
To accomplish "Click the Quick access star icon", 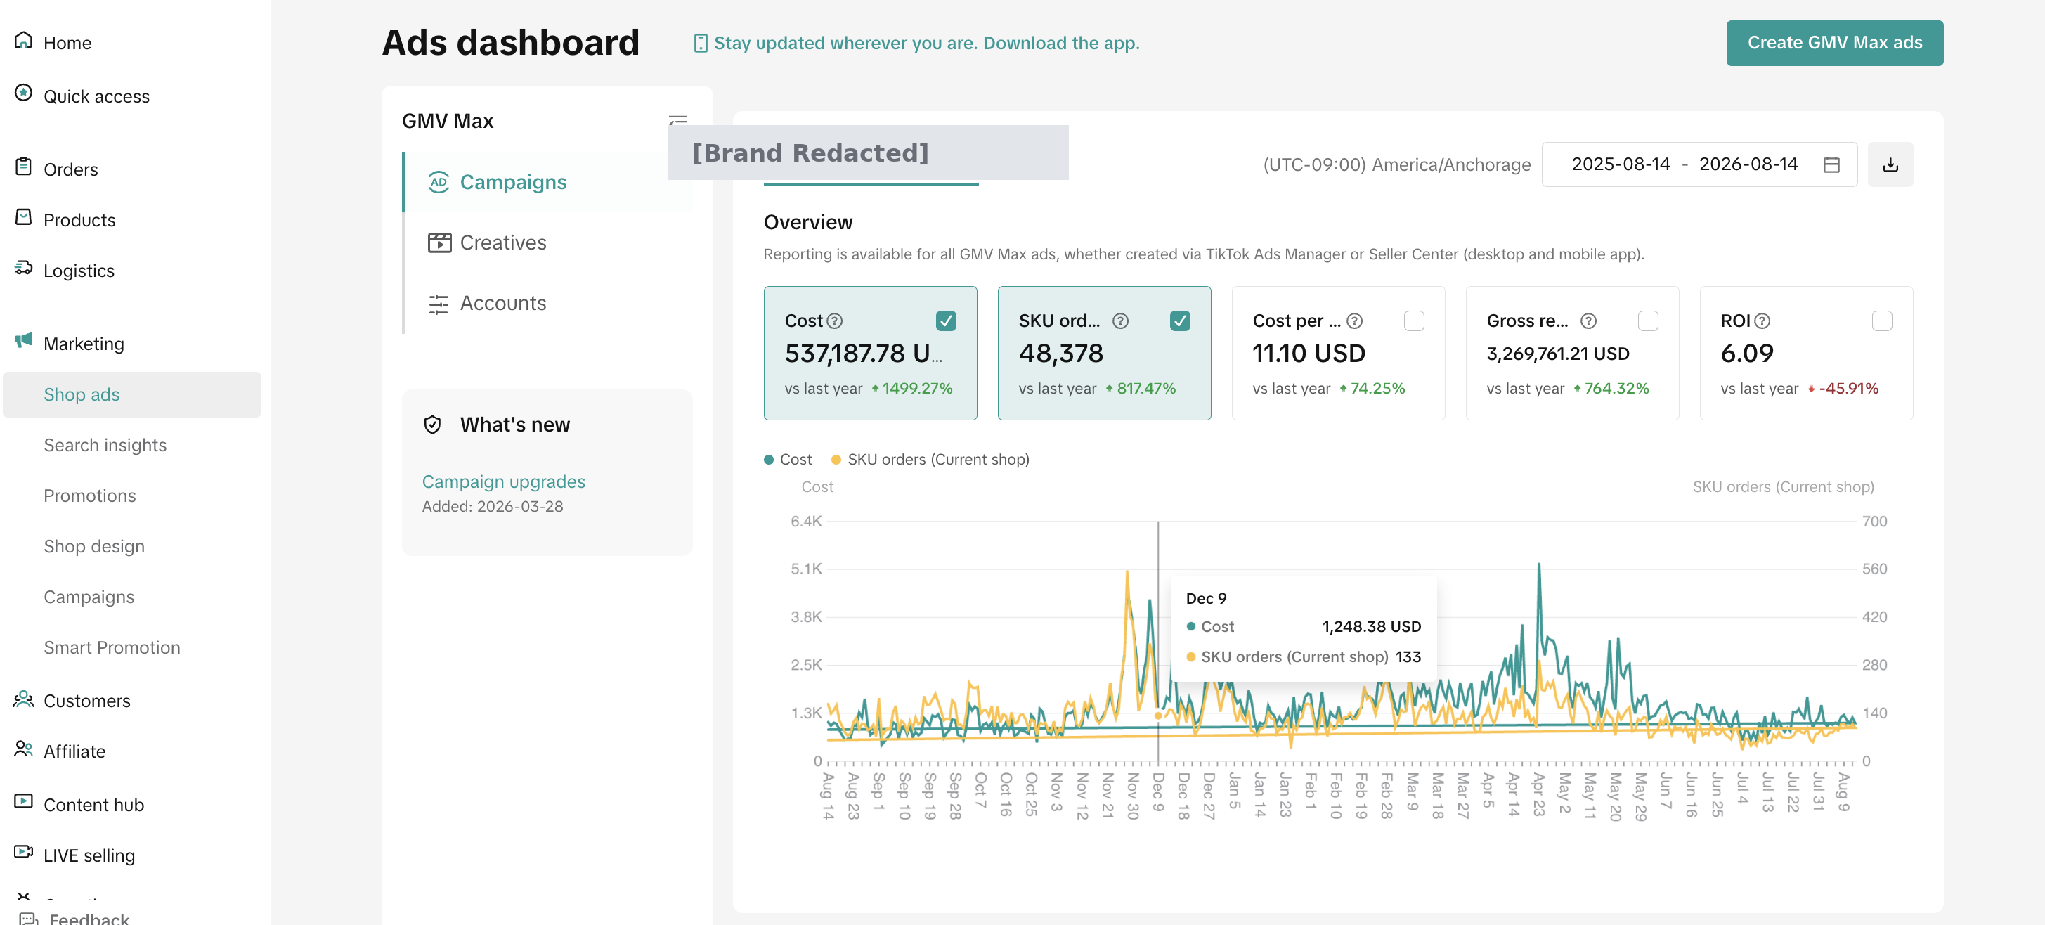I will coord(24,94).
